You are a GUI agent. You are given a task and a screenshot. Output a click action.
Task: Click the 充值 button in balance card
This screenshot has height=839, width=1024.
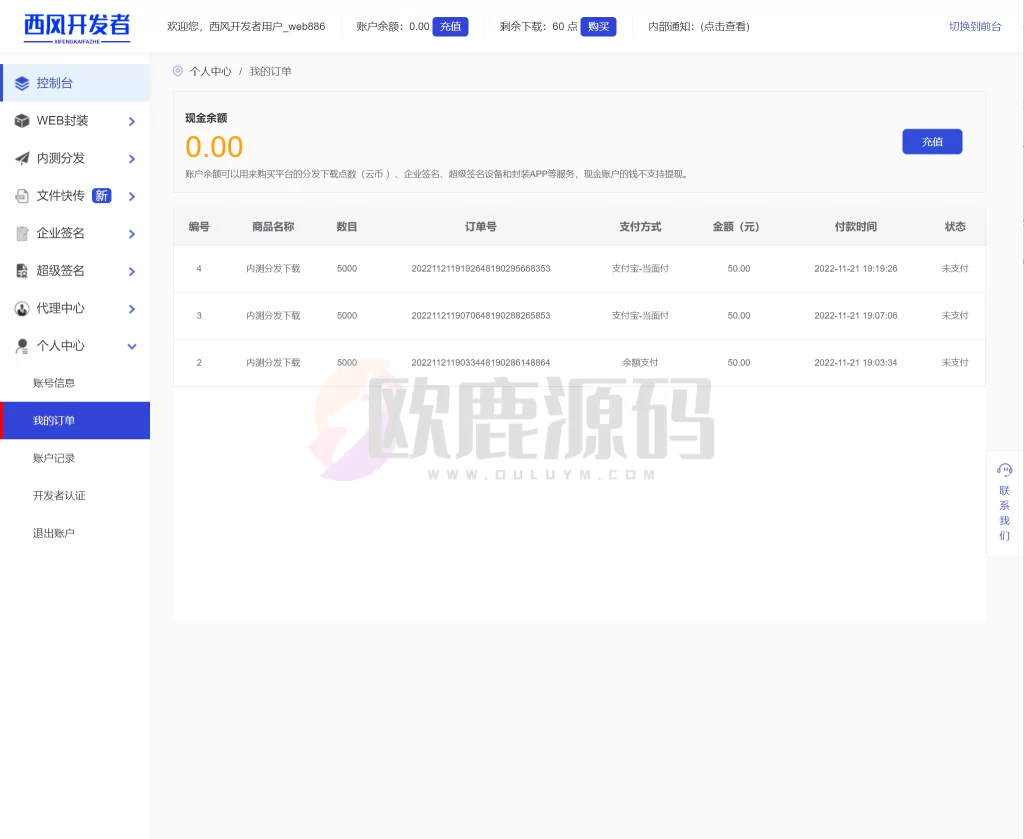tap(931, 141)
